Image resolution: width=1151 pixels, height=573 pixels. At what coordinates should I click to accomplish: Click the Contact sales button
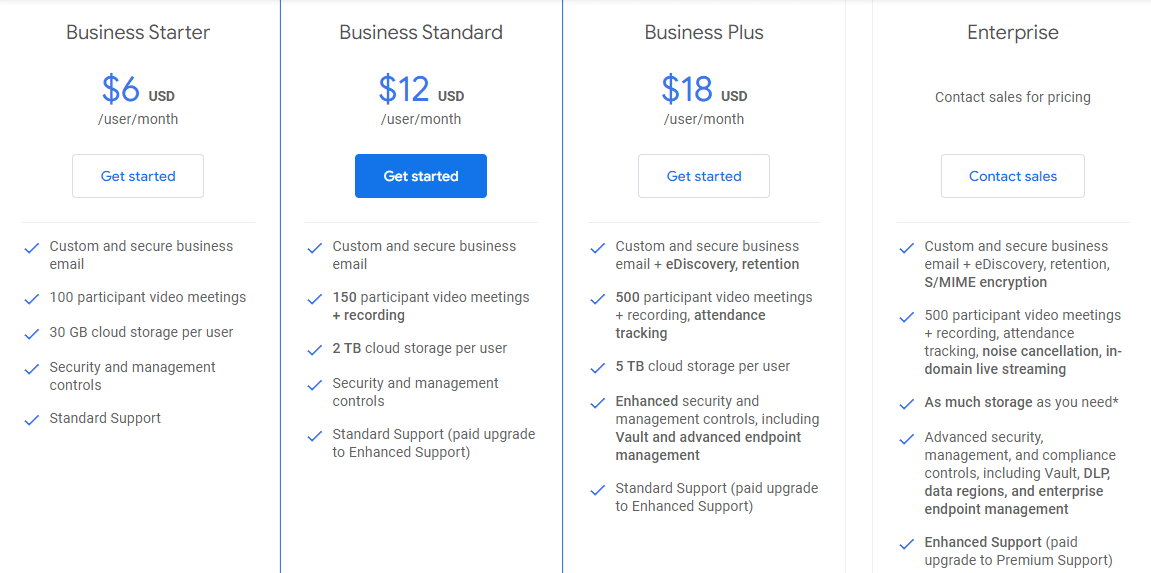point(1012,176)
